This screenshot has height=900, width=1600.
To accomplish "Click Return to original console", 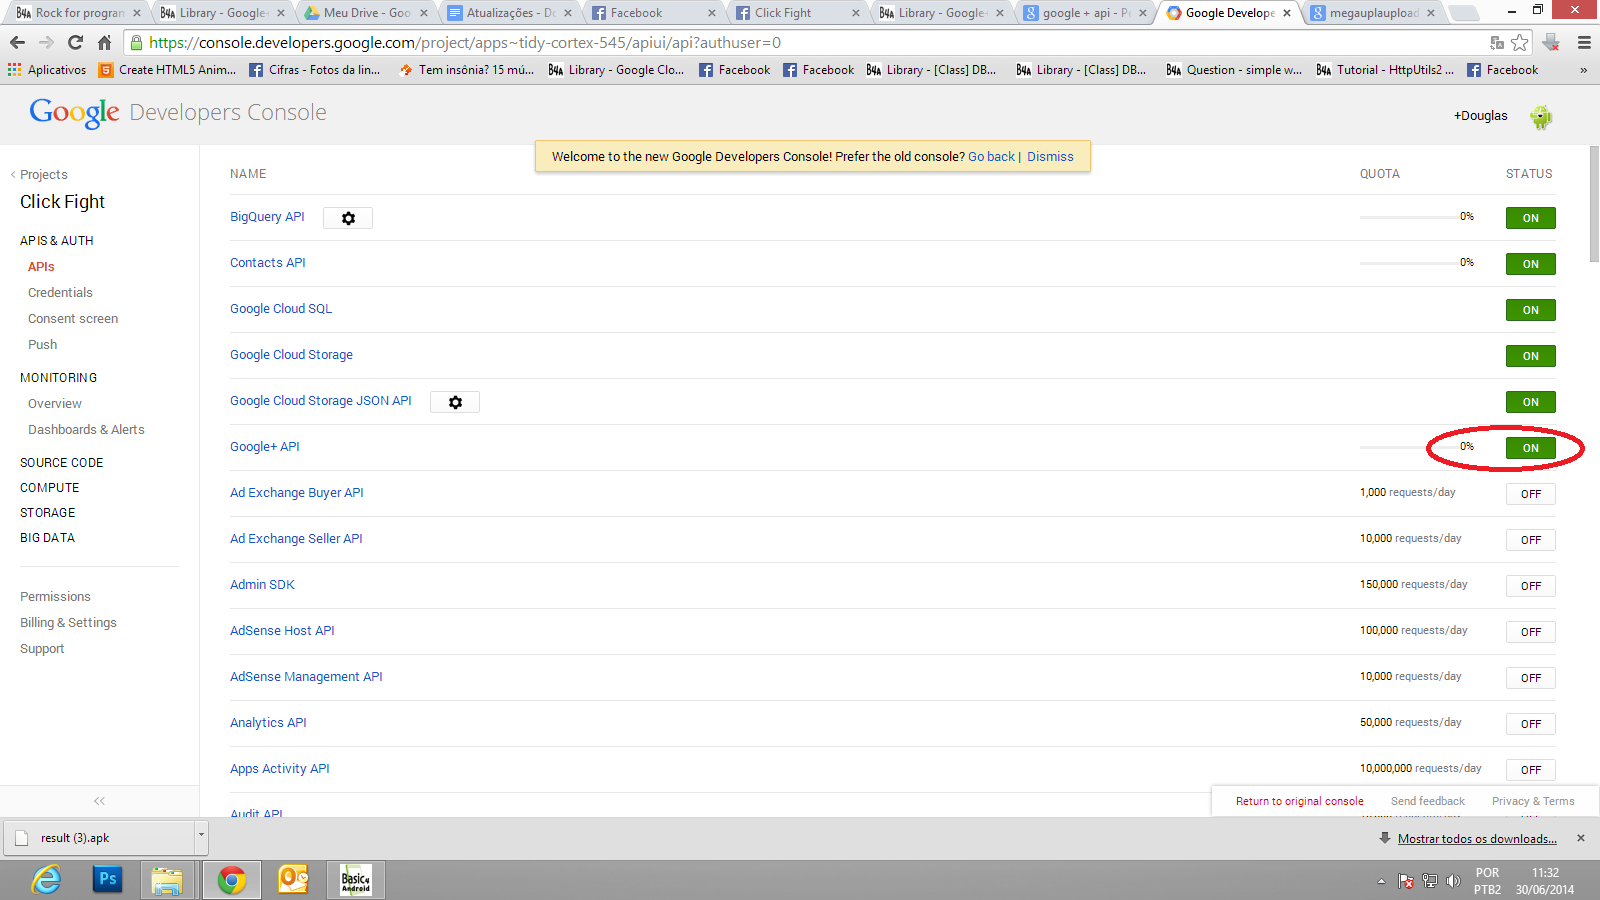I will pyautogui.click(x=1299, y=801).
